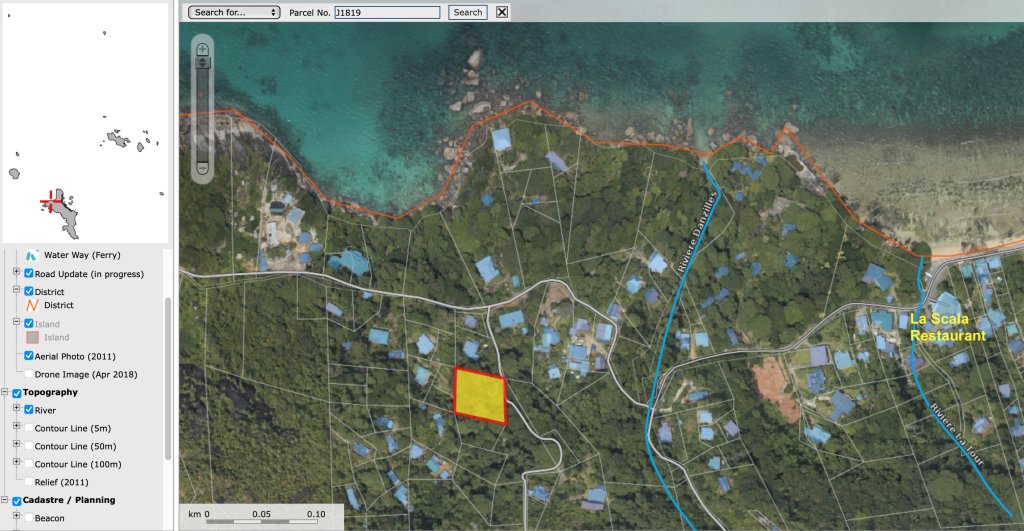1024x531 pixels.
Task: Open the 'Search for...' dropdown
Action: 234,12
